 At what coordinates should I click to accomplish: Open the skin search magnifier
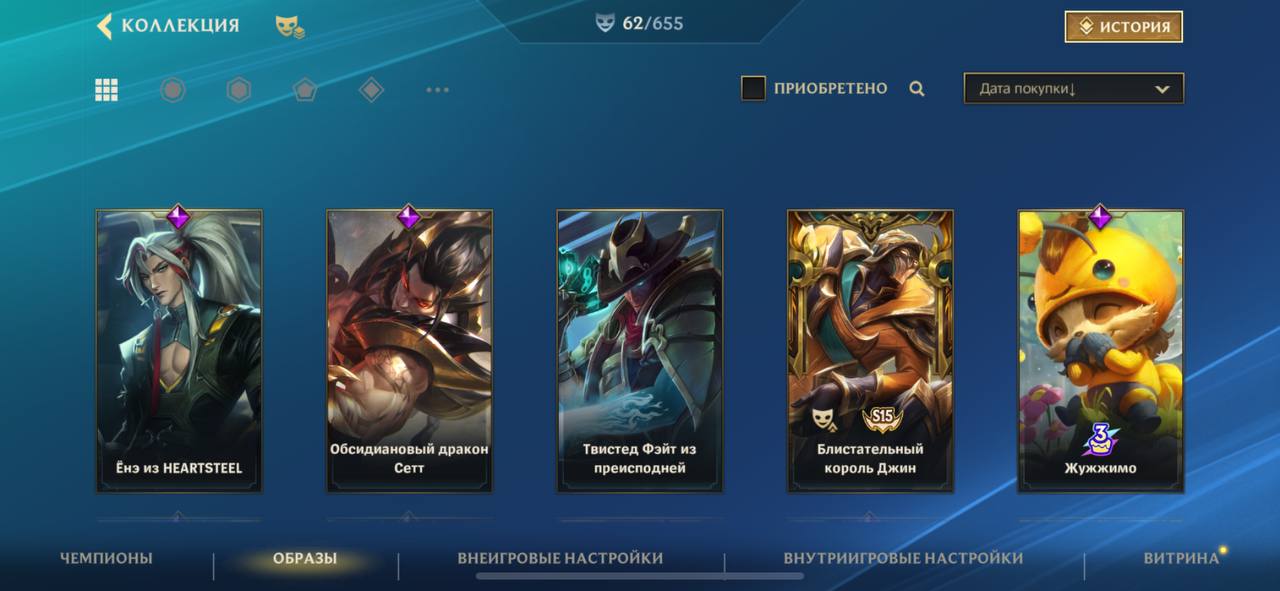[x=917, y=89]
